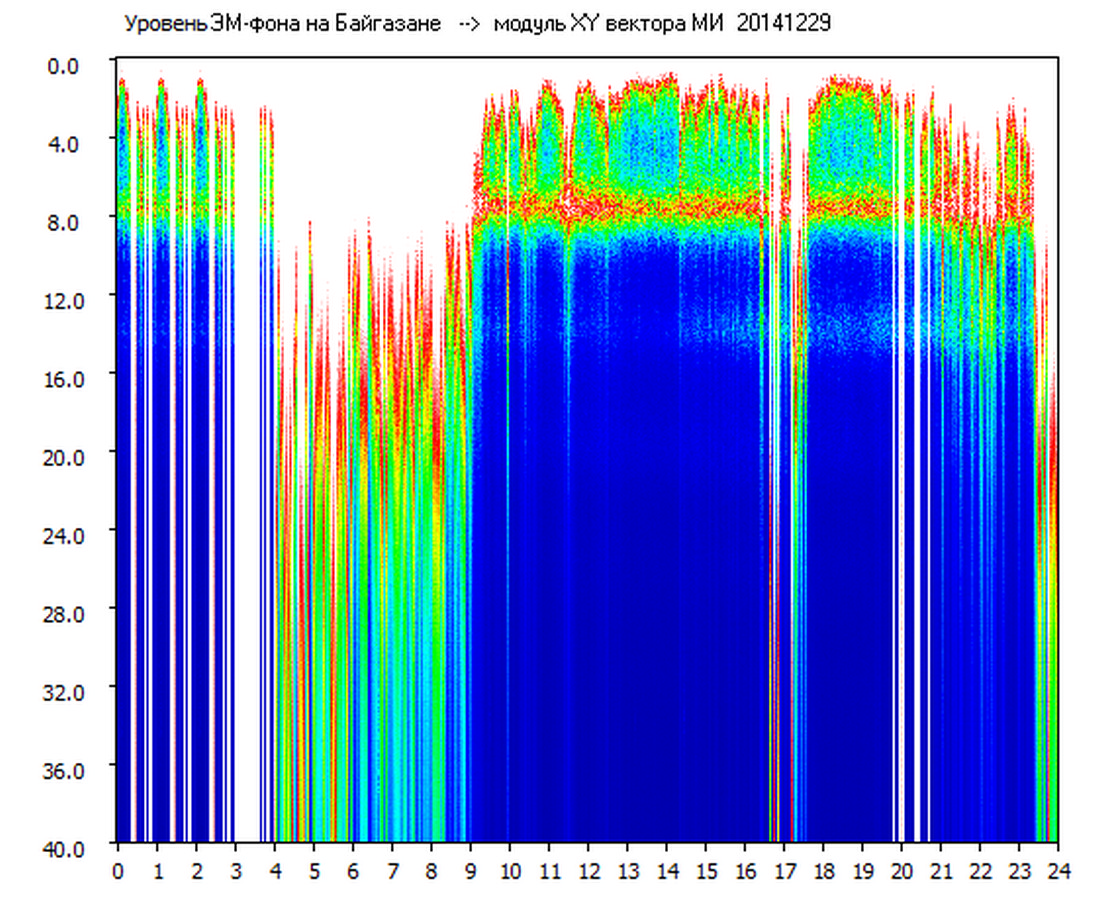Viewport: 1096px width, 900px height.
Task: Select the hour 12 tick label
Action: click(588, 871)
